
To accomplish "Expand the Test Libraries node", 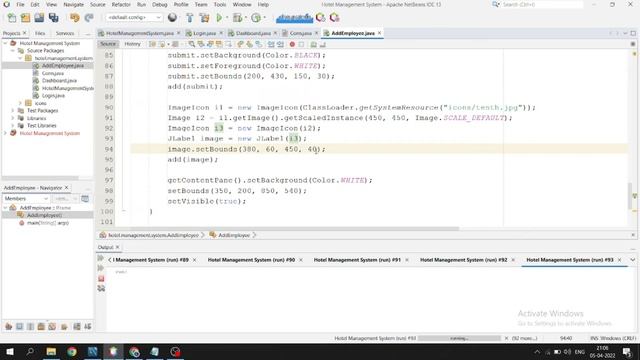I will pos(13,126).
